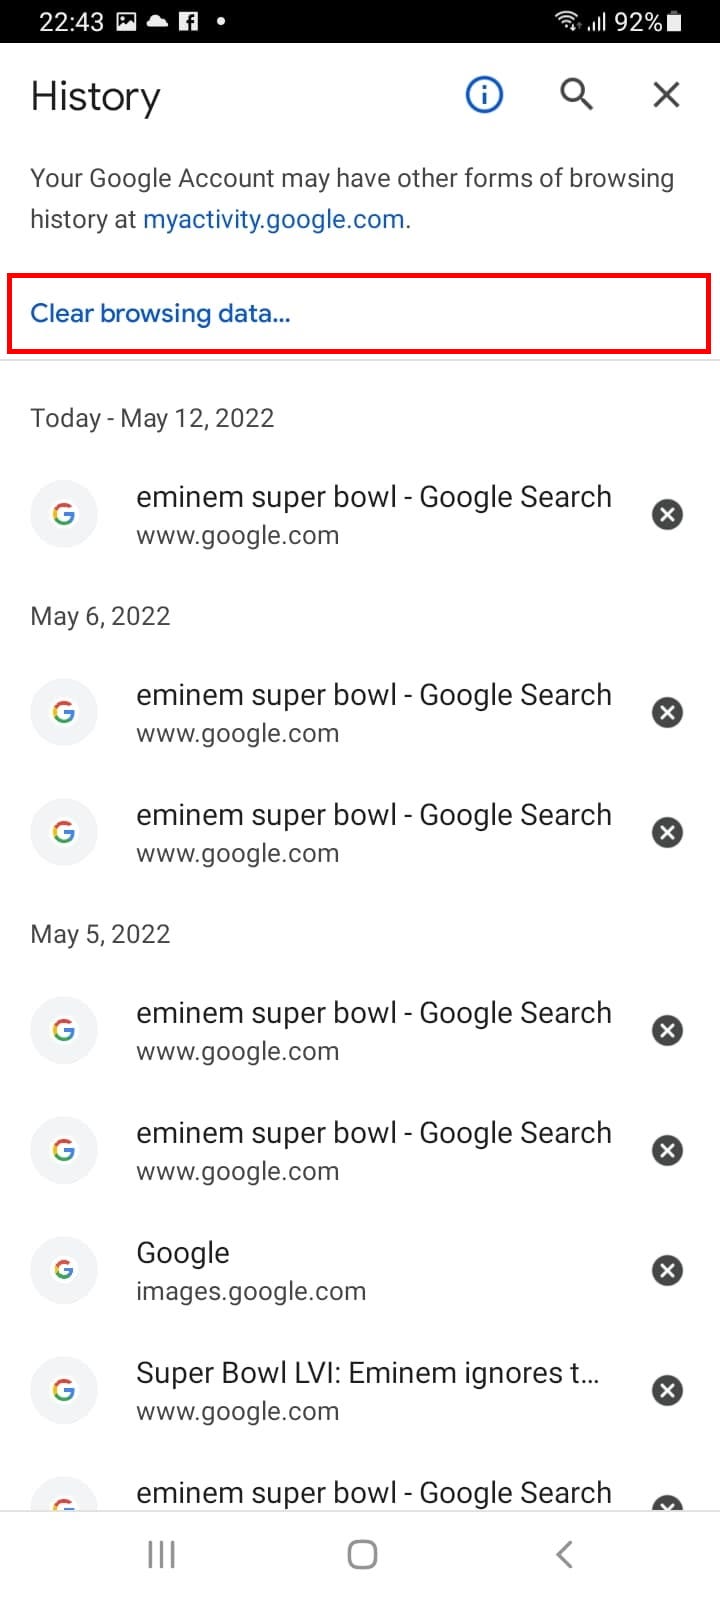Delete the May 12 eminem super bowl entry
Screen dimensions: 720x1600
click(667, 514)
